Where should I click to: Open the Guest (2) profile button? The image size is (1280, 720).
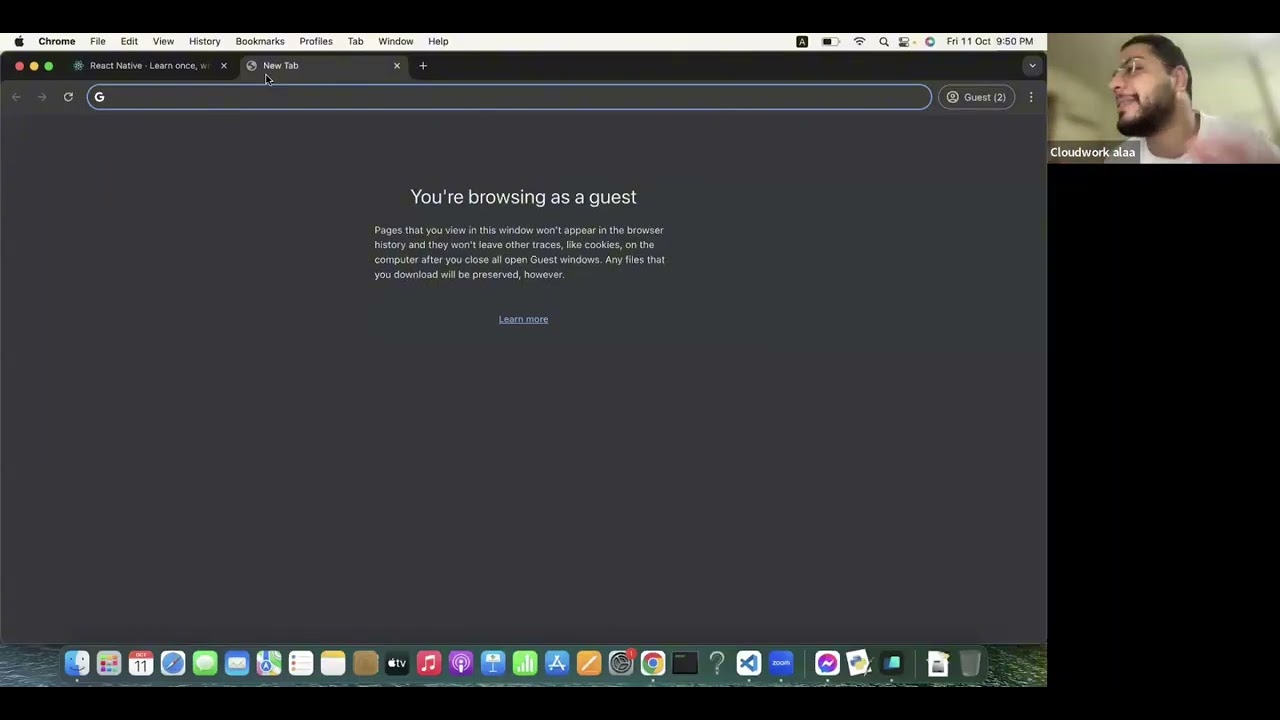coord(976,97)
